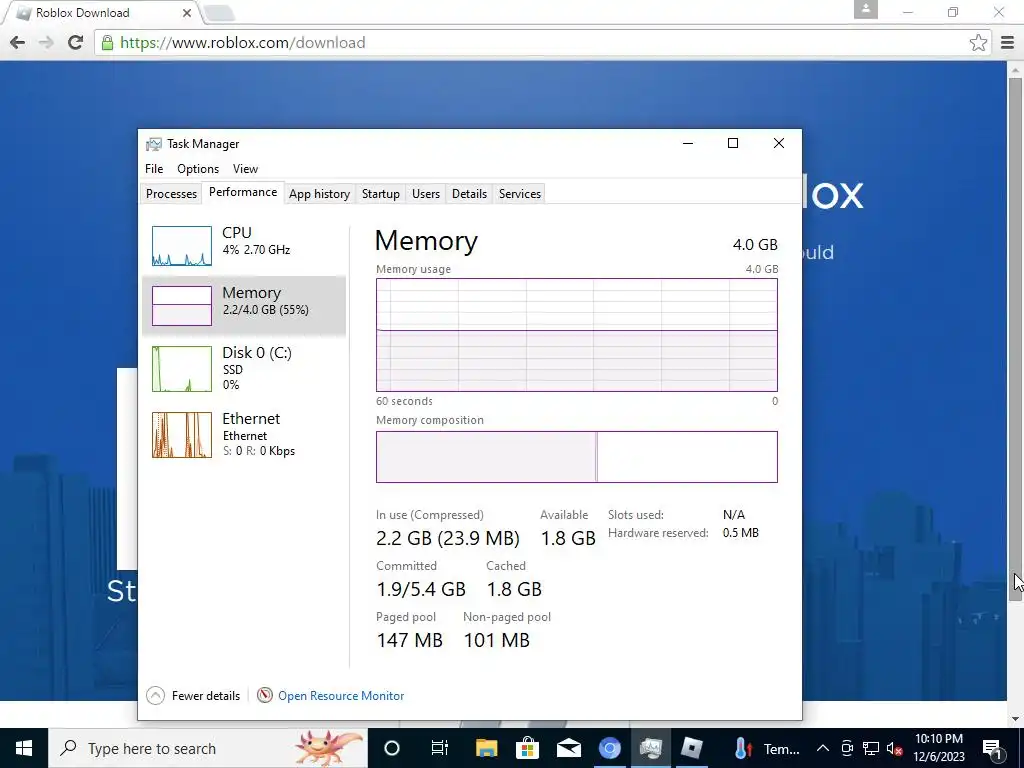Click the 147 MB Paged pool value
This screenshot has width=1024, height=768.
click(409, 640)
